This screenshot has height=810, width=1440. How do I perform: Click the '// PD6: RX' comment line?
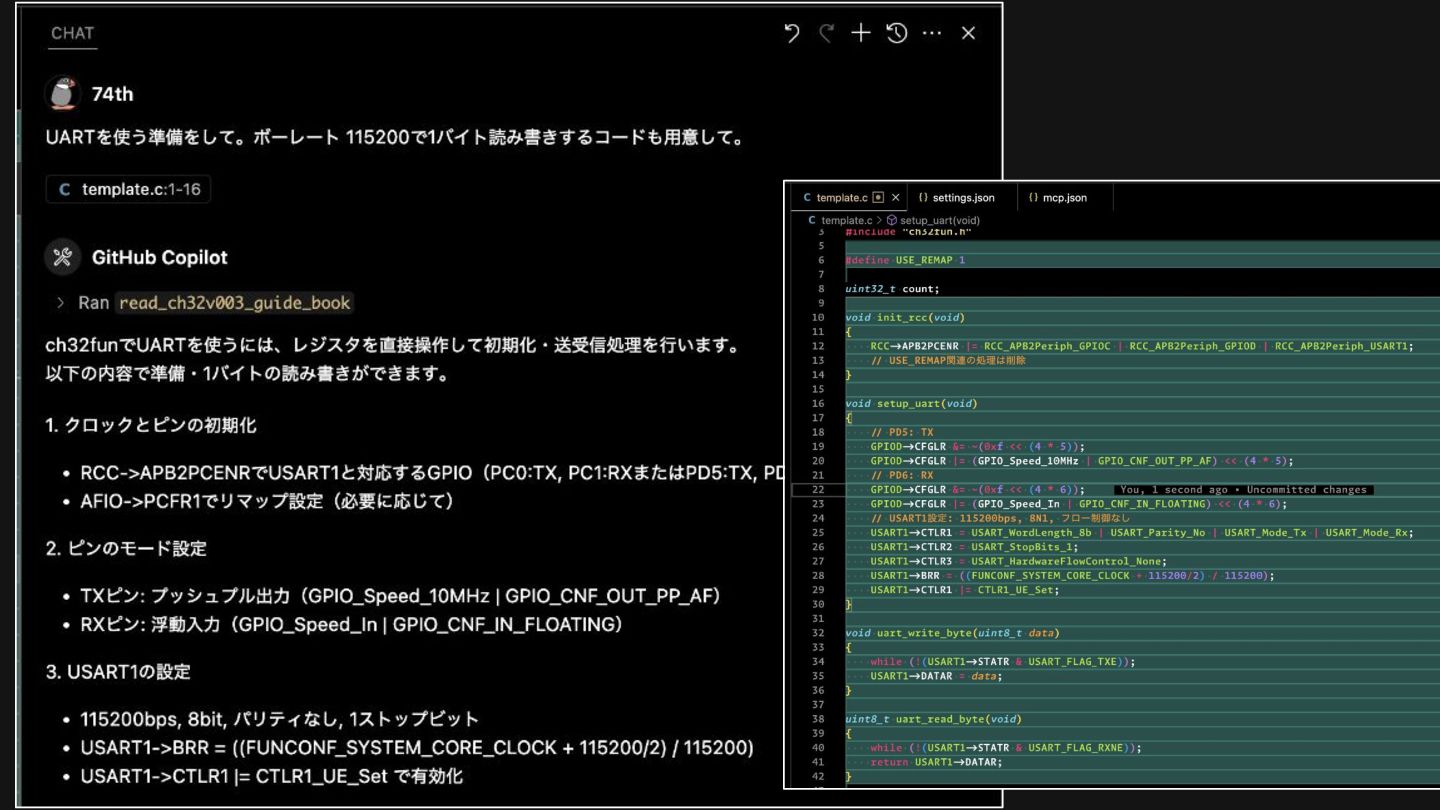click(x=903, y=475)
